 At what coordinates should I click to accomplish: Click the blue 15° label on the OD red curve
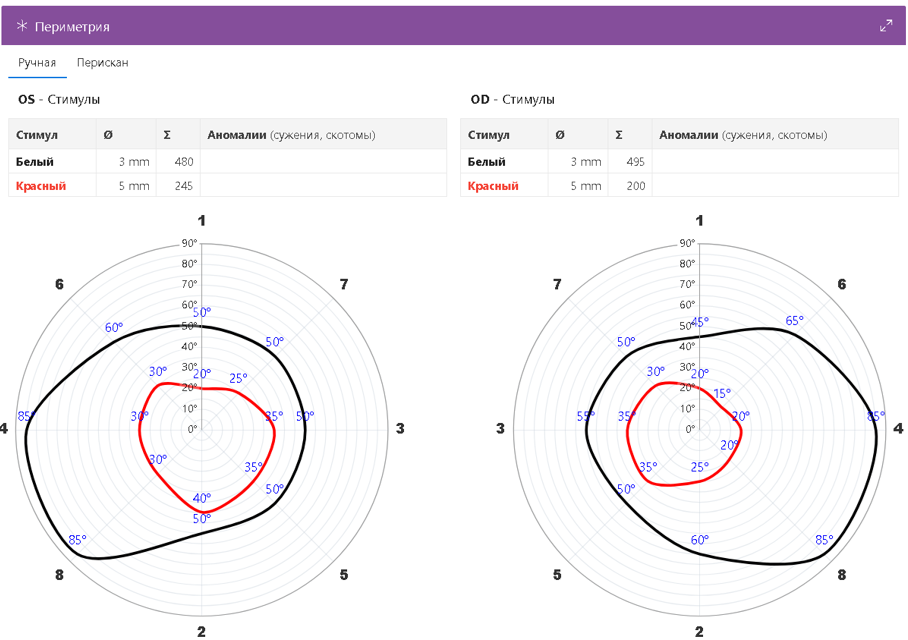point(721,393)
